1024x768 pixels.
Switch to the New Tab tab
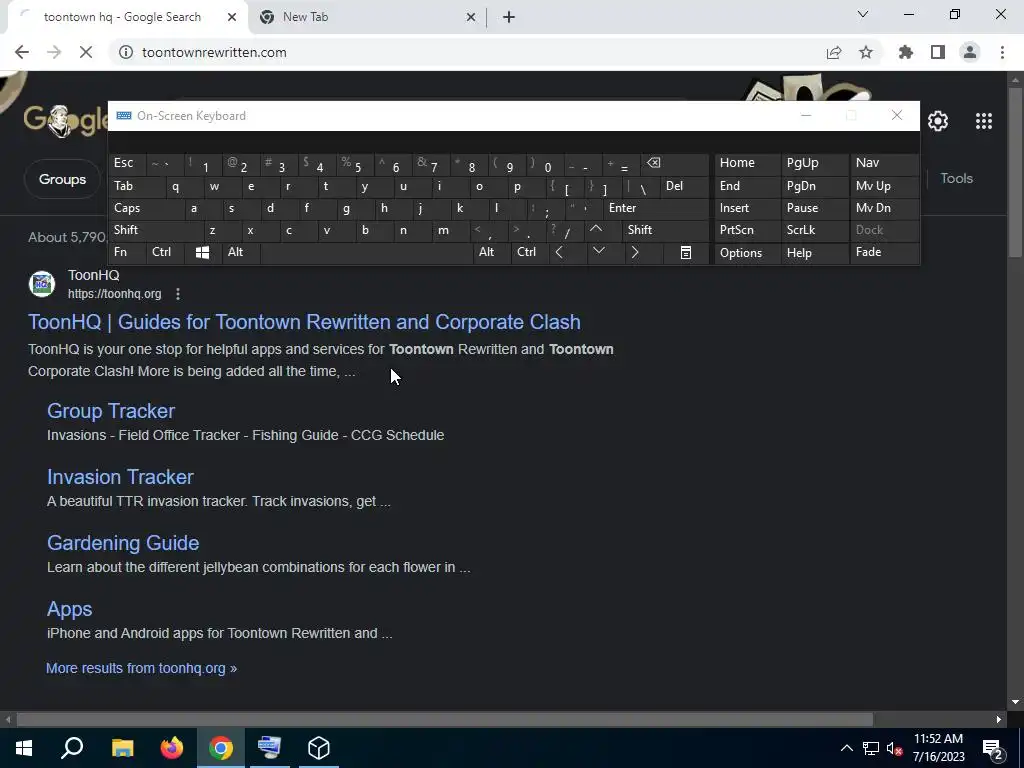pos(367,18)
